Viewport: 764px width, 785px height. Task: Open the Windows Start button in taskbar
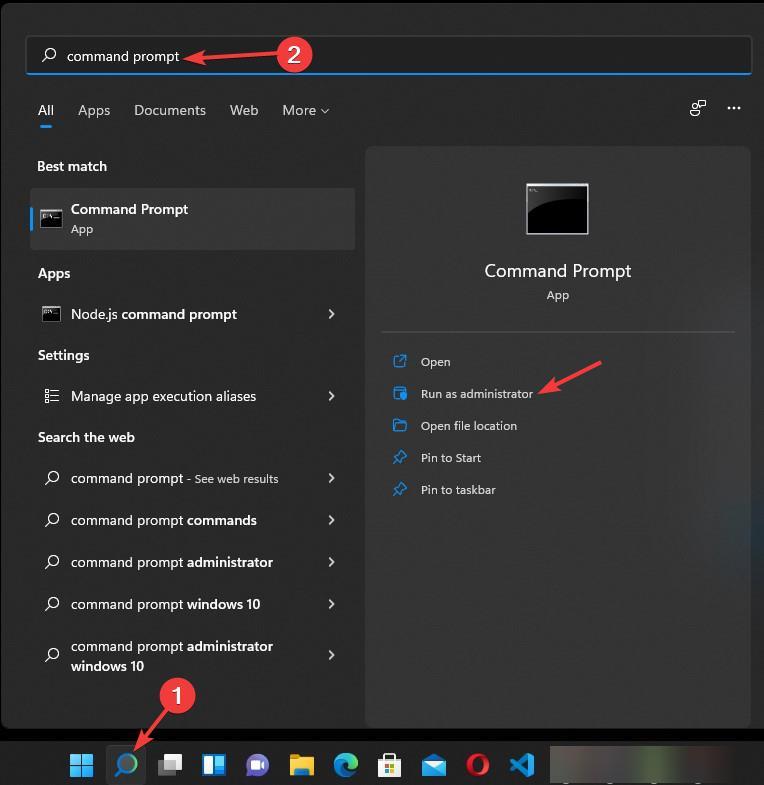[x=82, y=764]
